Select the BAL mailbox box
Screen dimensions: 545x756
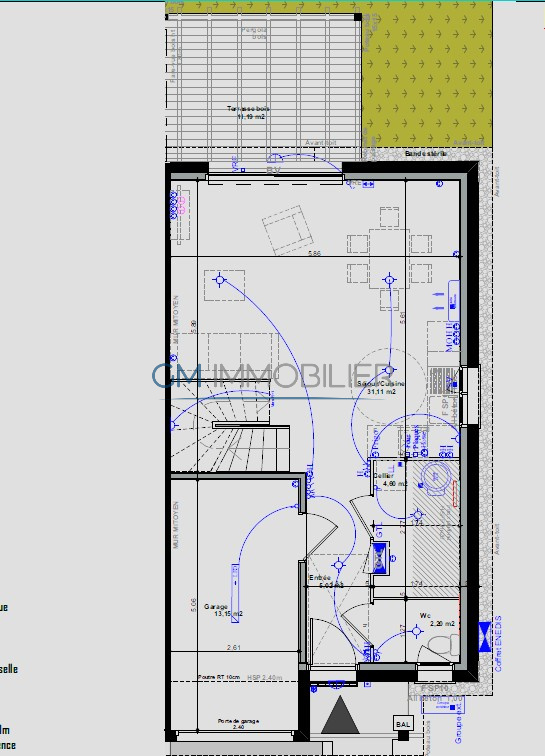click(x=403, y=724)
